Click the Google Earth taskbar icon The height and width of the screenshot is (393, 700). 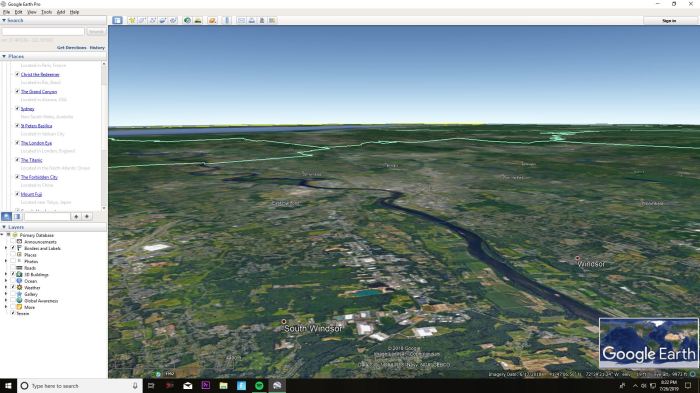[x=277, y=385]
